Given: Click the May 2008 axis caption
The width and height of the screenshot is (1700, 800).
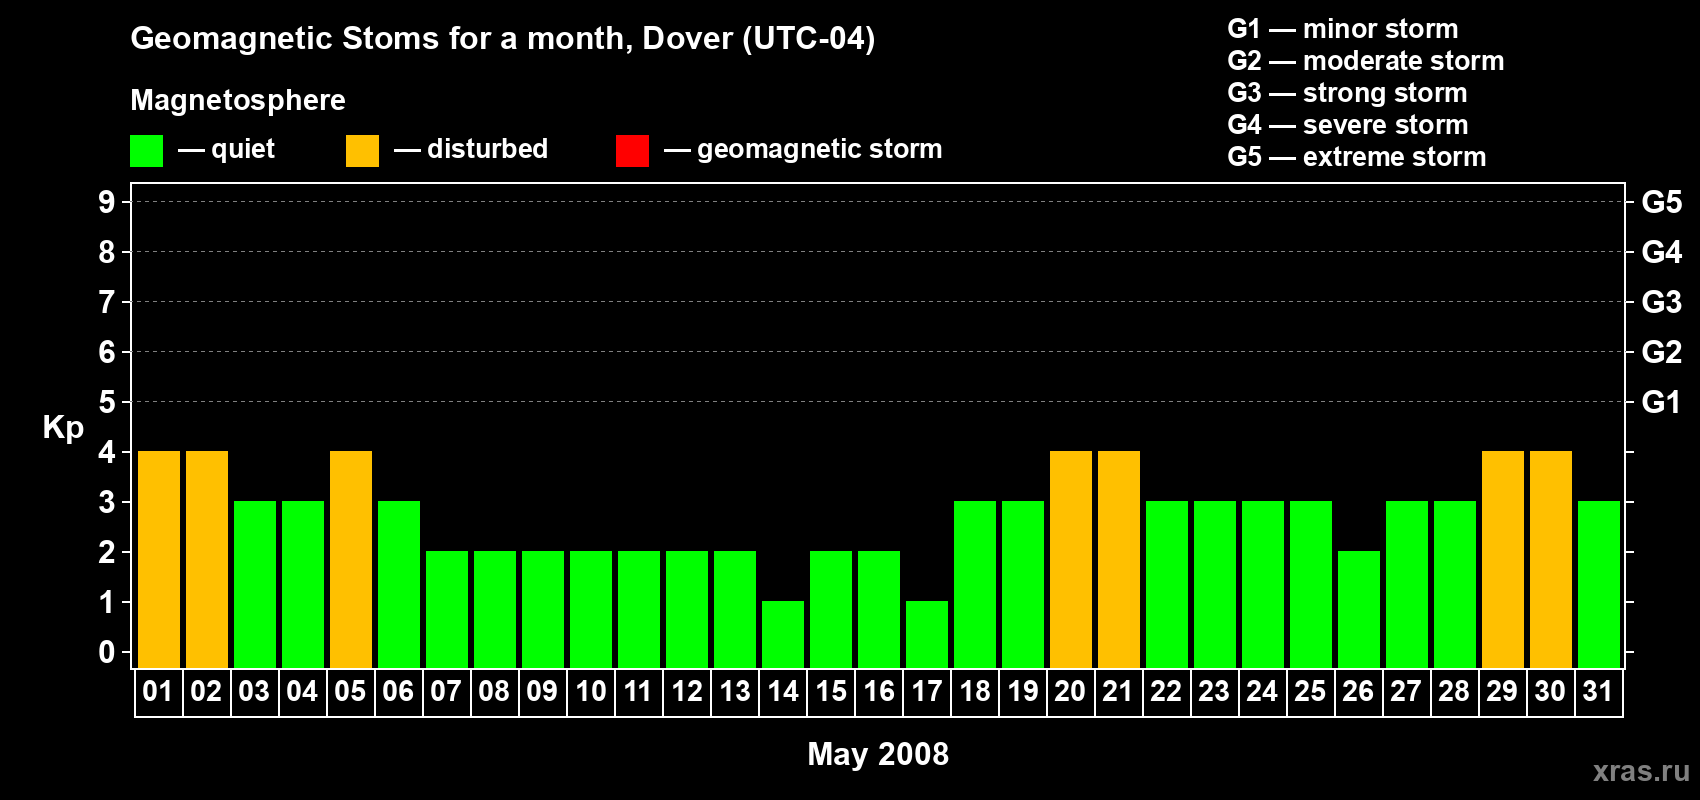Looking at the screenshot, I should tap(878, 754).
